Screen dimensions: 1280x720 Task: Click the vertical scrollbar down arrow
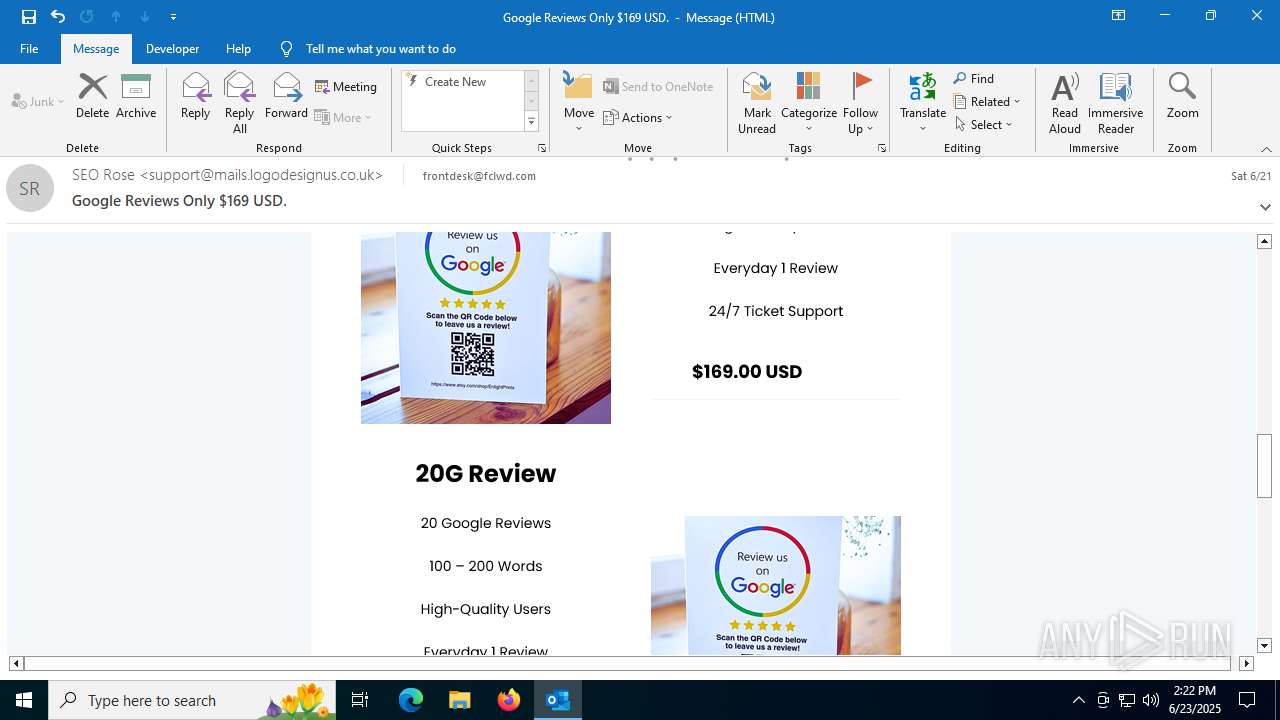[x=1264, y=646]
